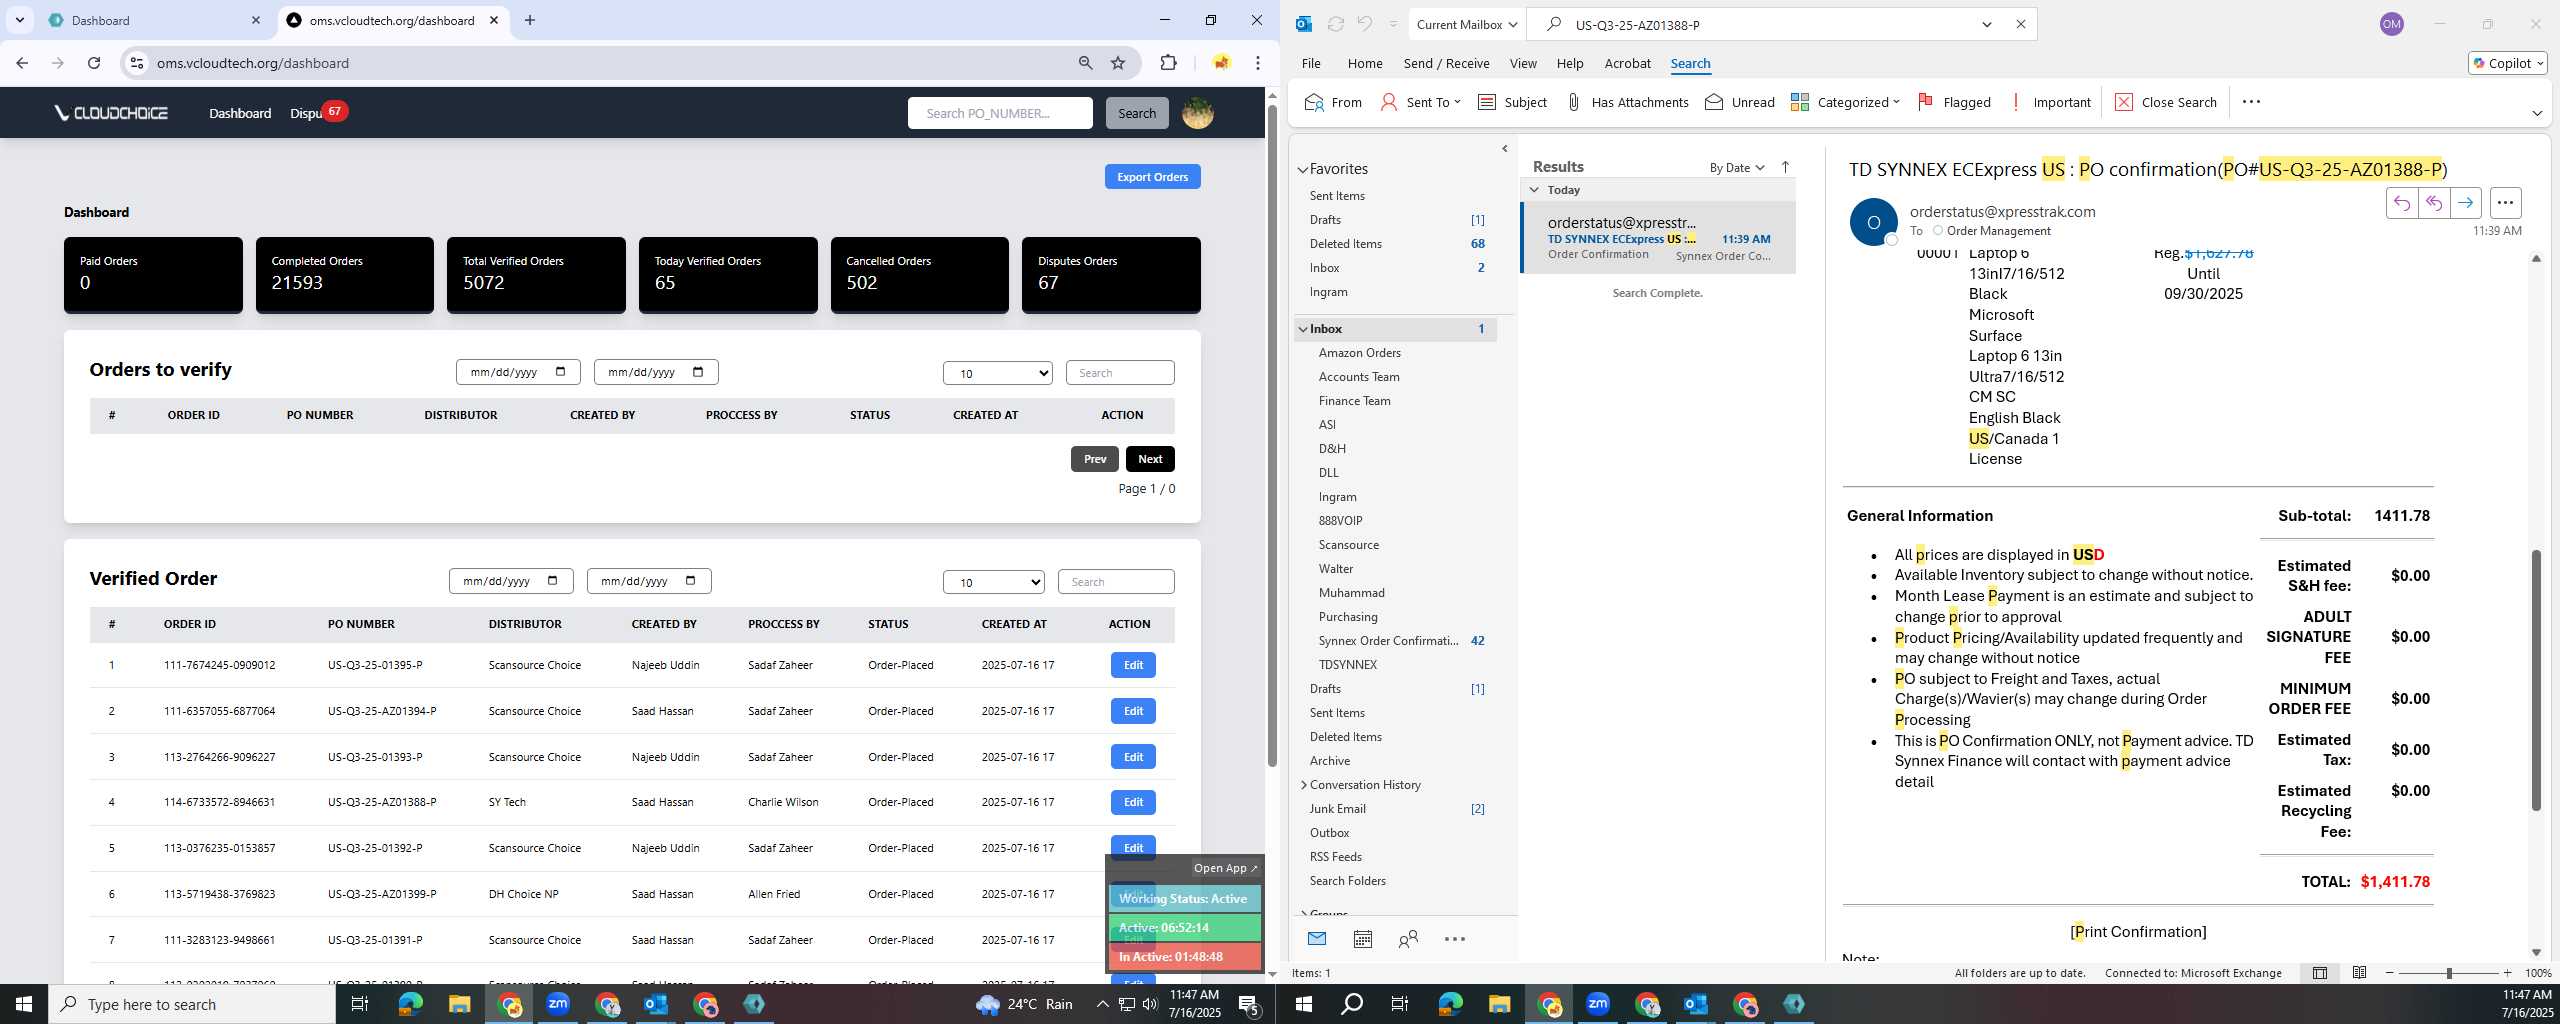Open the Acrobat ribbon tab
Viewport: 2560px width, 1024px height.
pos(1627,63)
